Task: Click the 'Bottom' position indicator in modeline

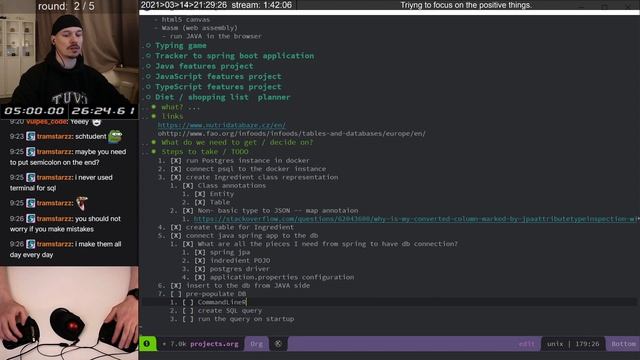Action: coord(623,344)
